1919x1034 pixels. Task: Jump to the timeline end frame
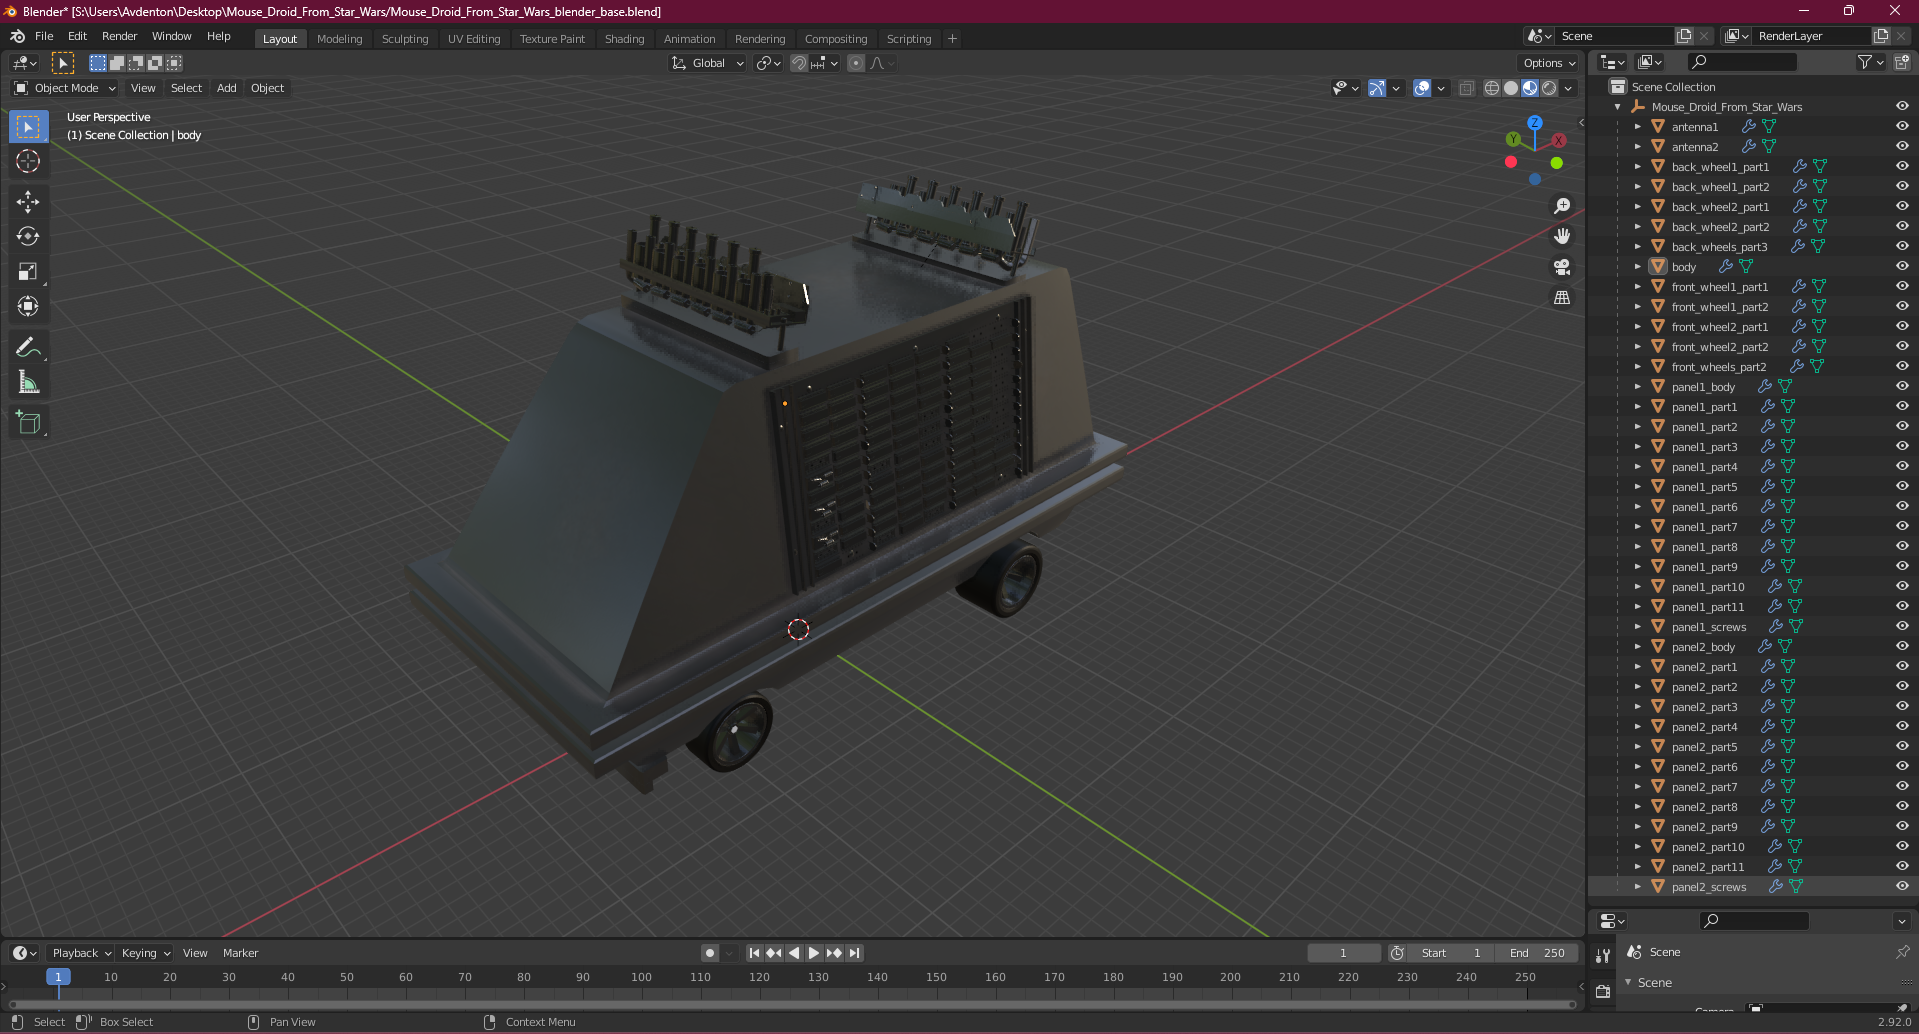click(854, 953)
